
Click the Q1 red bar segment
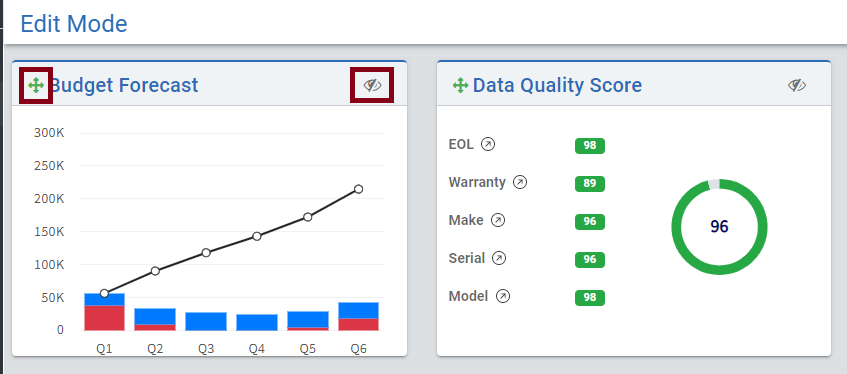pyautogui.click(x=104, y=318)
